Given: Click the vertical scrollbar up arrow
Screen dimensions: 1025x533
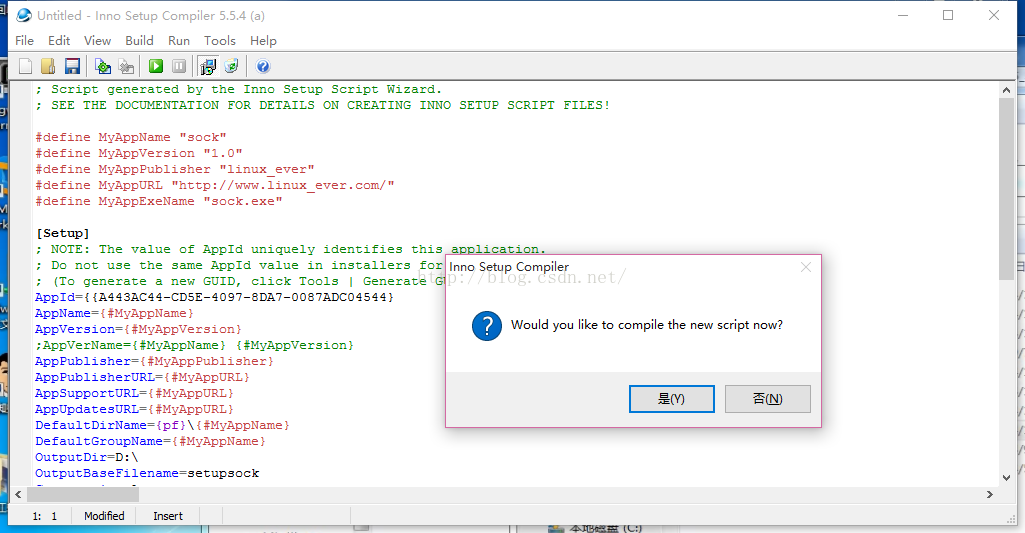Looking at the screenshot, I should pos(1006,90).
